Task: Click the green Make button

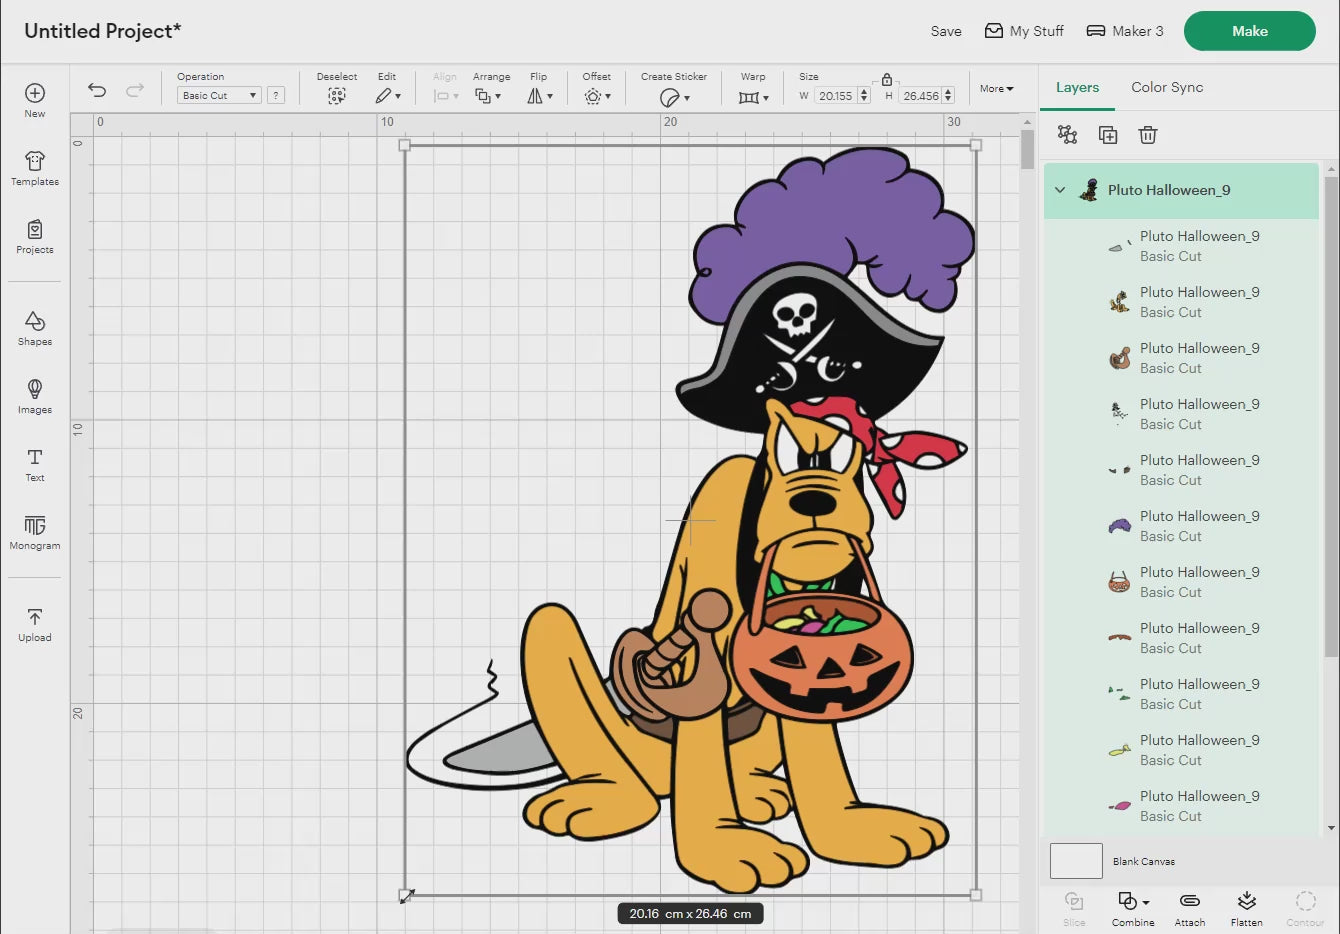Action: (1250, 31)
